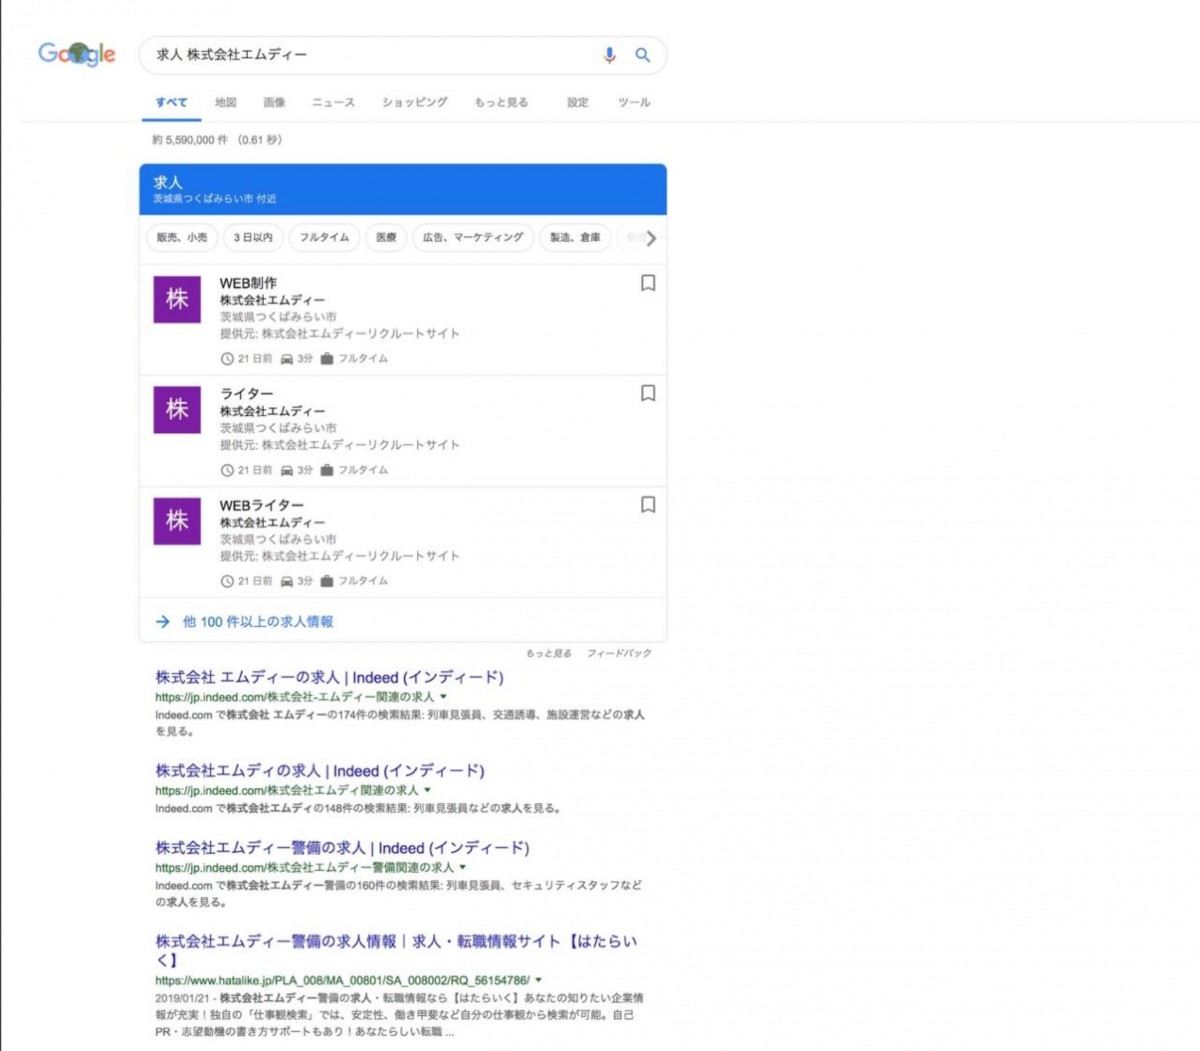The image size is (1200, 1051).
Task: Click the Google logo
Action: 77,54
